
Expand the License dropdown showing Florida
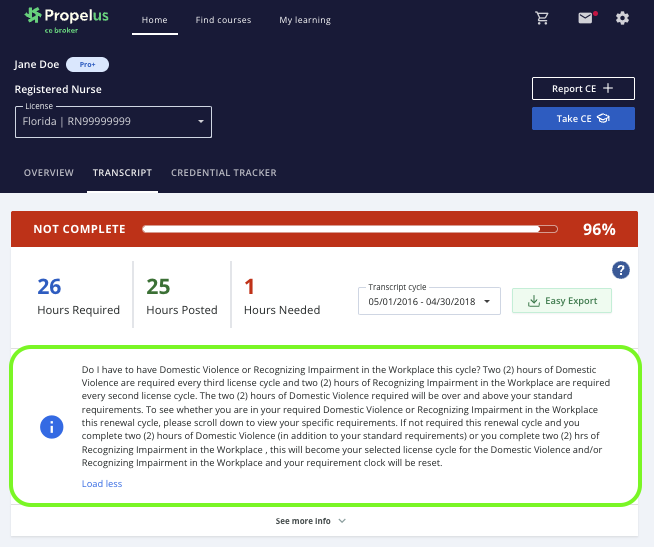(113, 122)
